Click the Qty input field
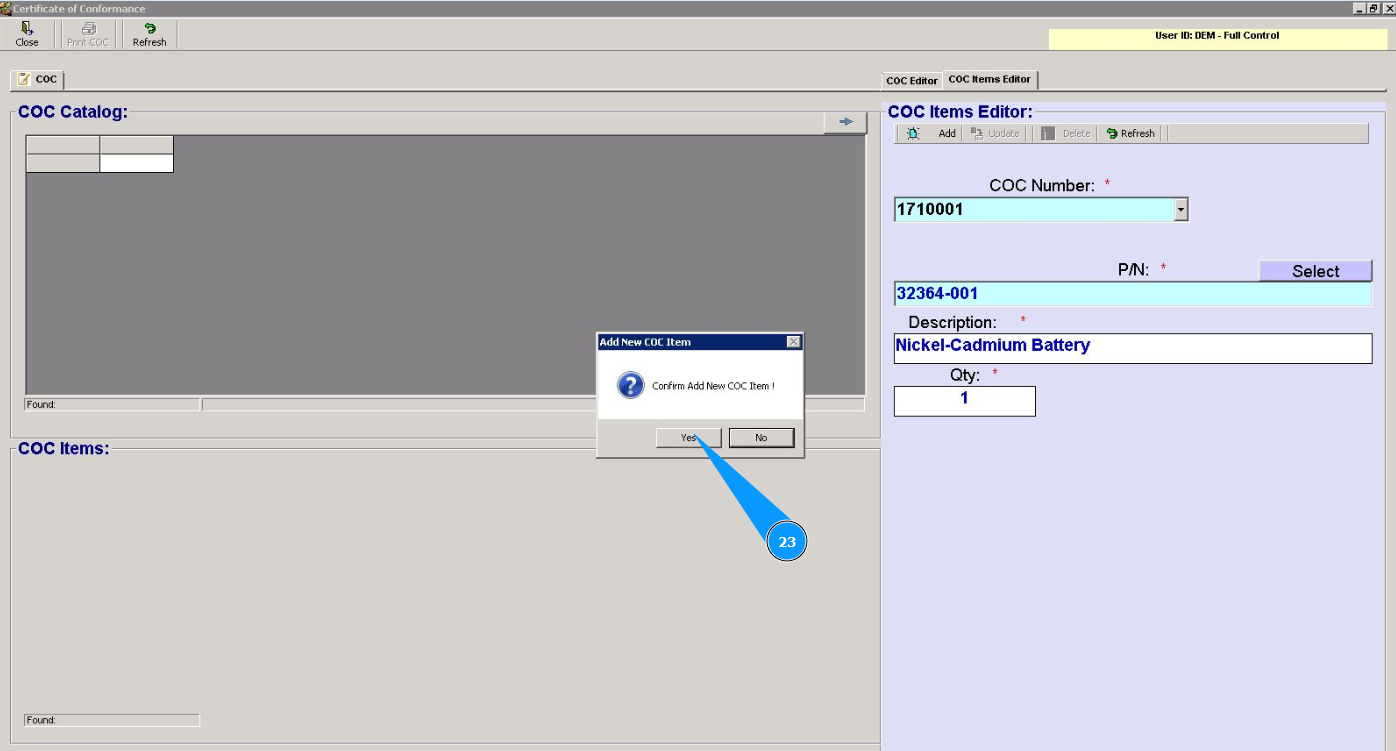 tap(964, 401)
